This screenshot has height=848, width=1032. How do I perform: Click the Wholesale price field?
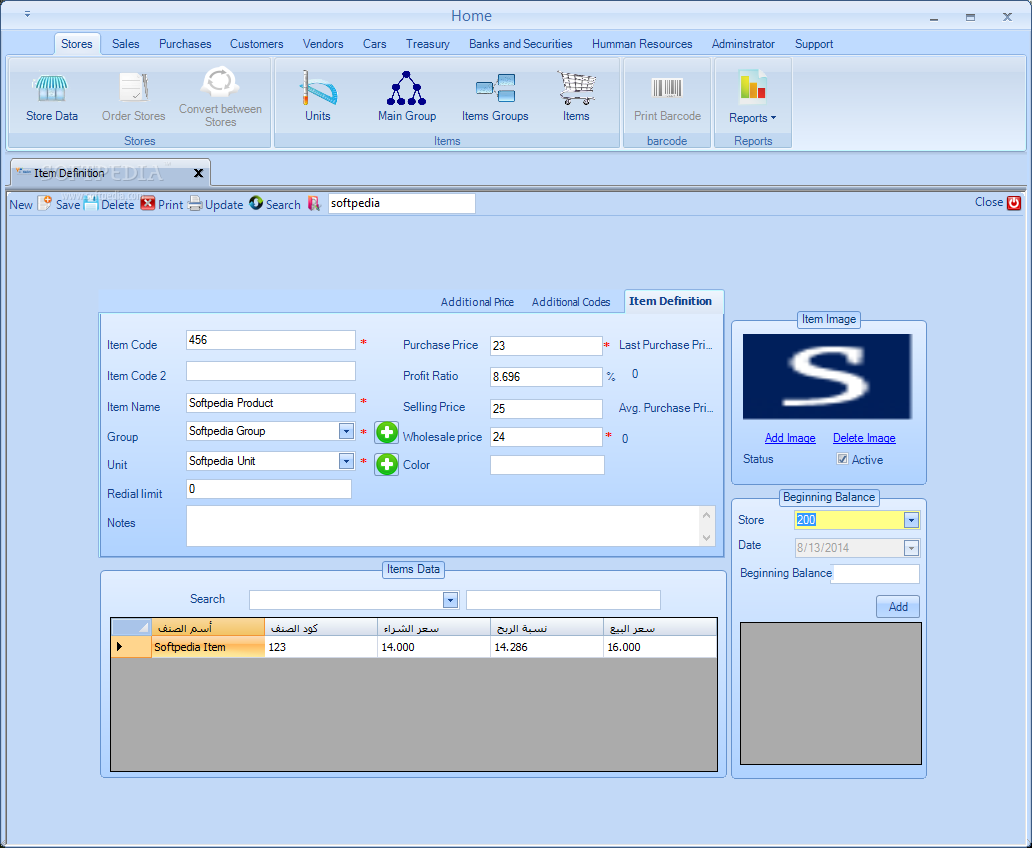click(x=546, y=437)
